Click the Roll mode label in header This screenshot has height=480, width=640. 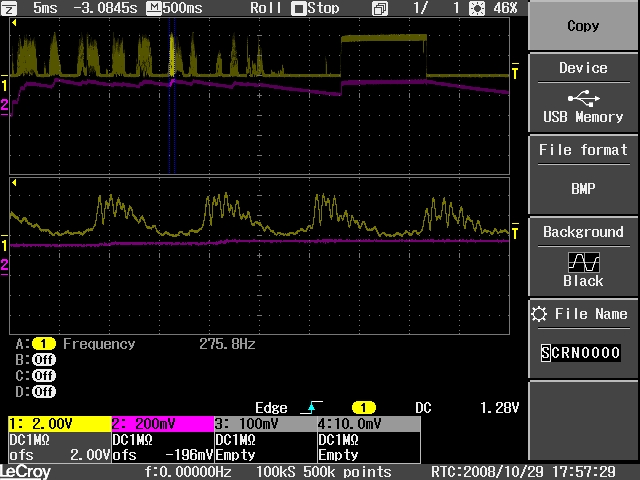click(x=265, y=8)
